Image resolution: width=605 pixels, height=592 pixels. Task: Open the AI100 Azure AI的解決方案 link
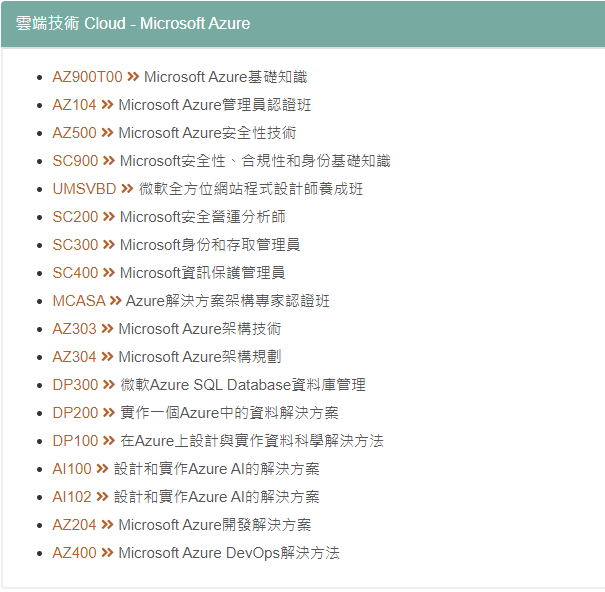(186, 469)
